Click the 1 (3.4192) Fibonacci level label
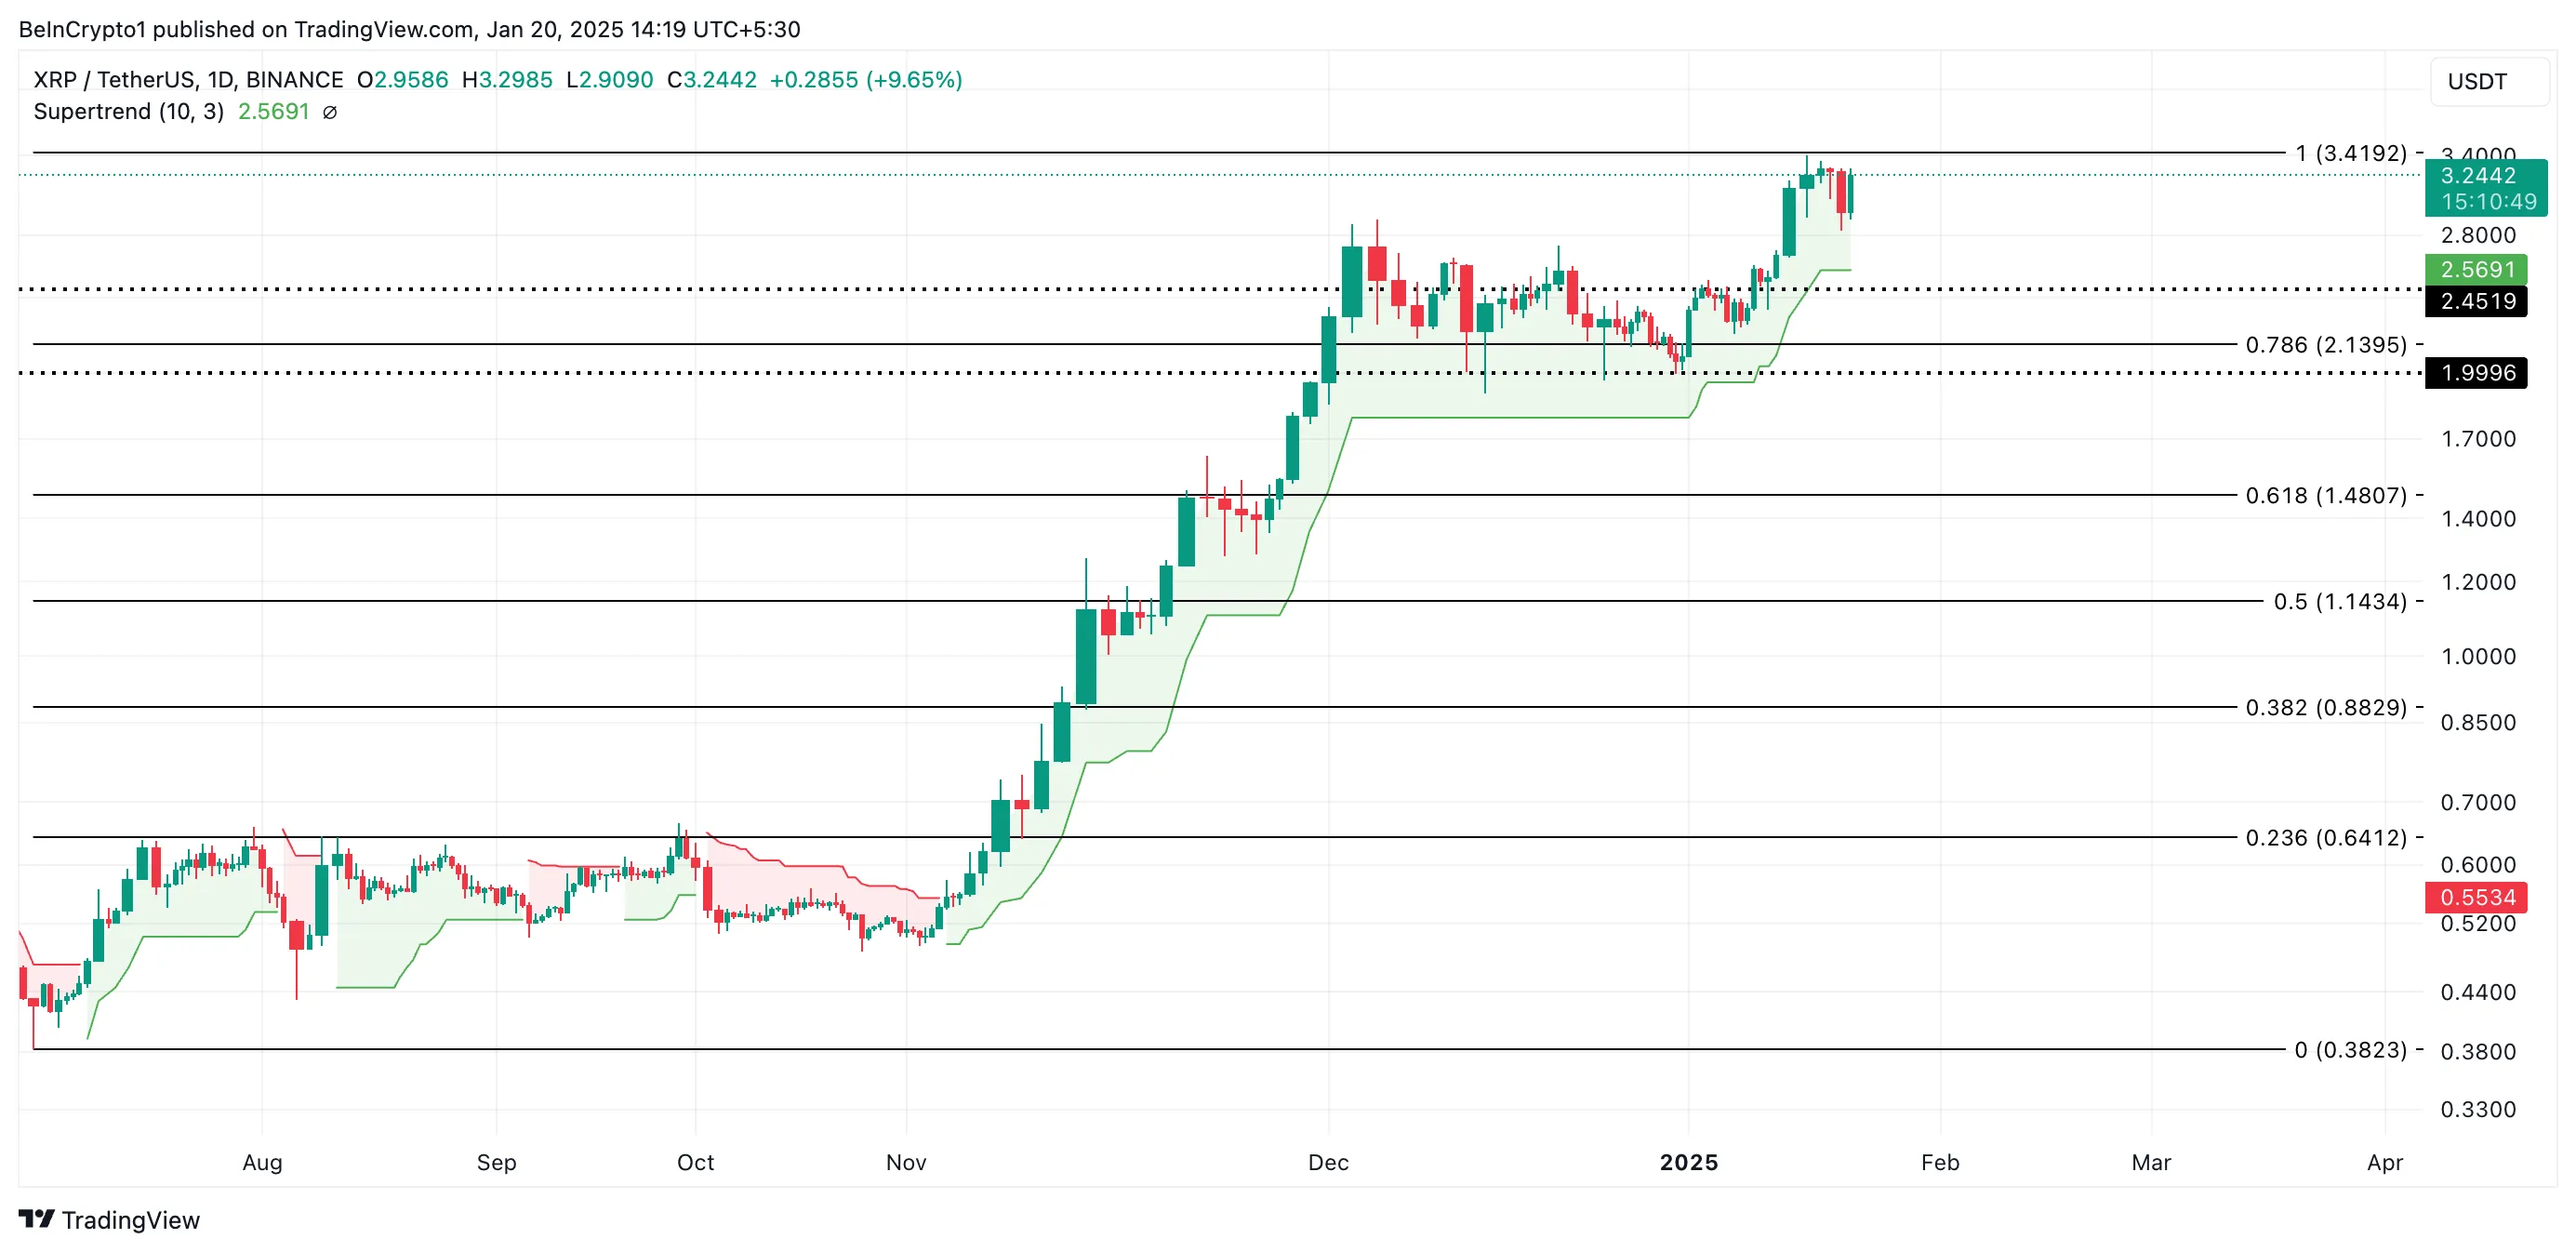 (x=2350, y=153)
